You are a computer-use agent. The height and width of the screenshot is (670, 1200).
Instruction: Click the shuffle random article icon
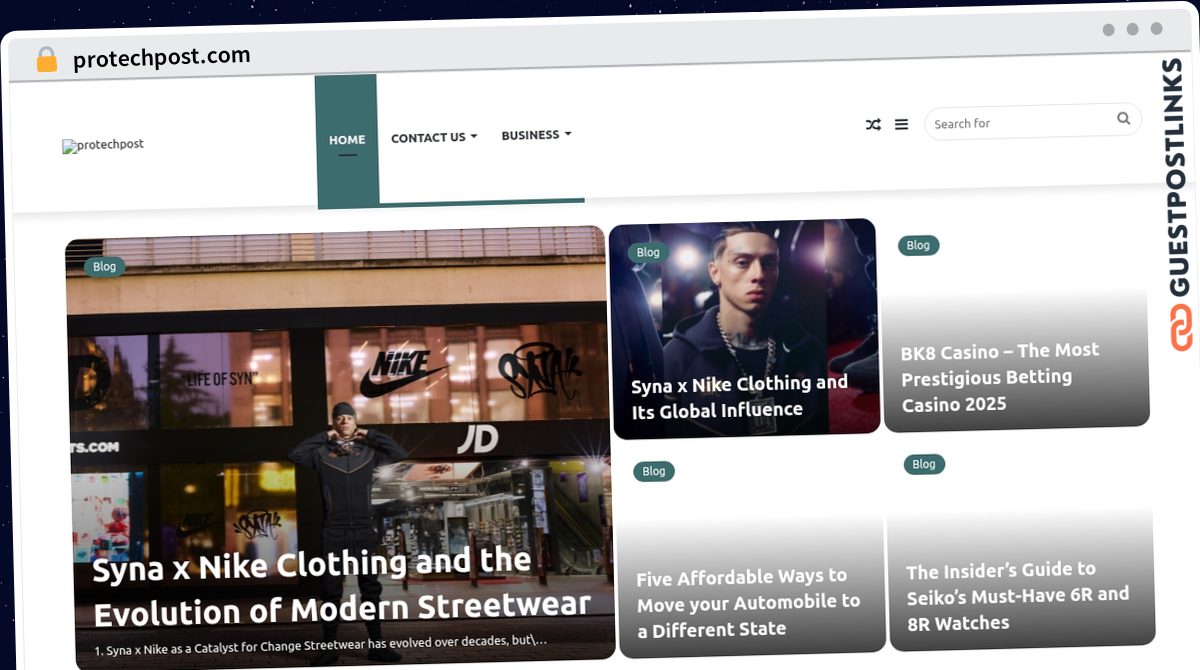873,125
